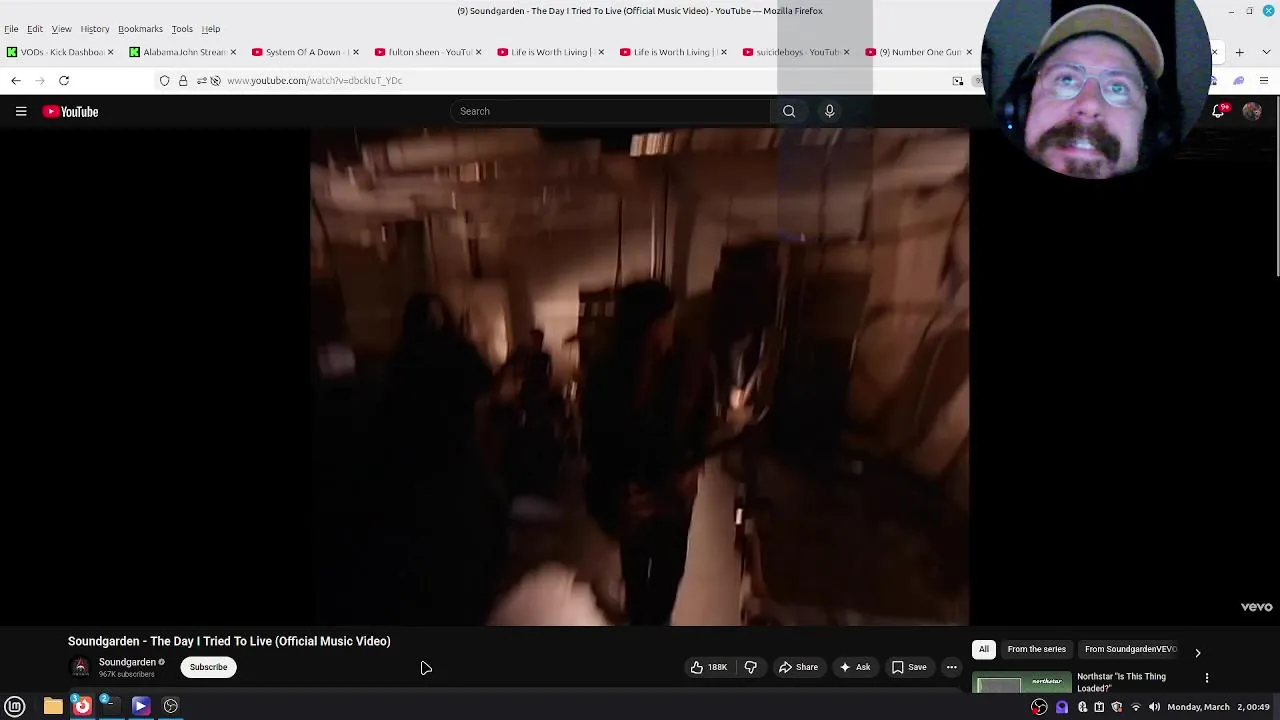Start voice search with microphone icon
This screenshot has height=720, width=1280.
point(829,111)
